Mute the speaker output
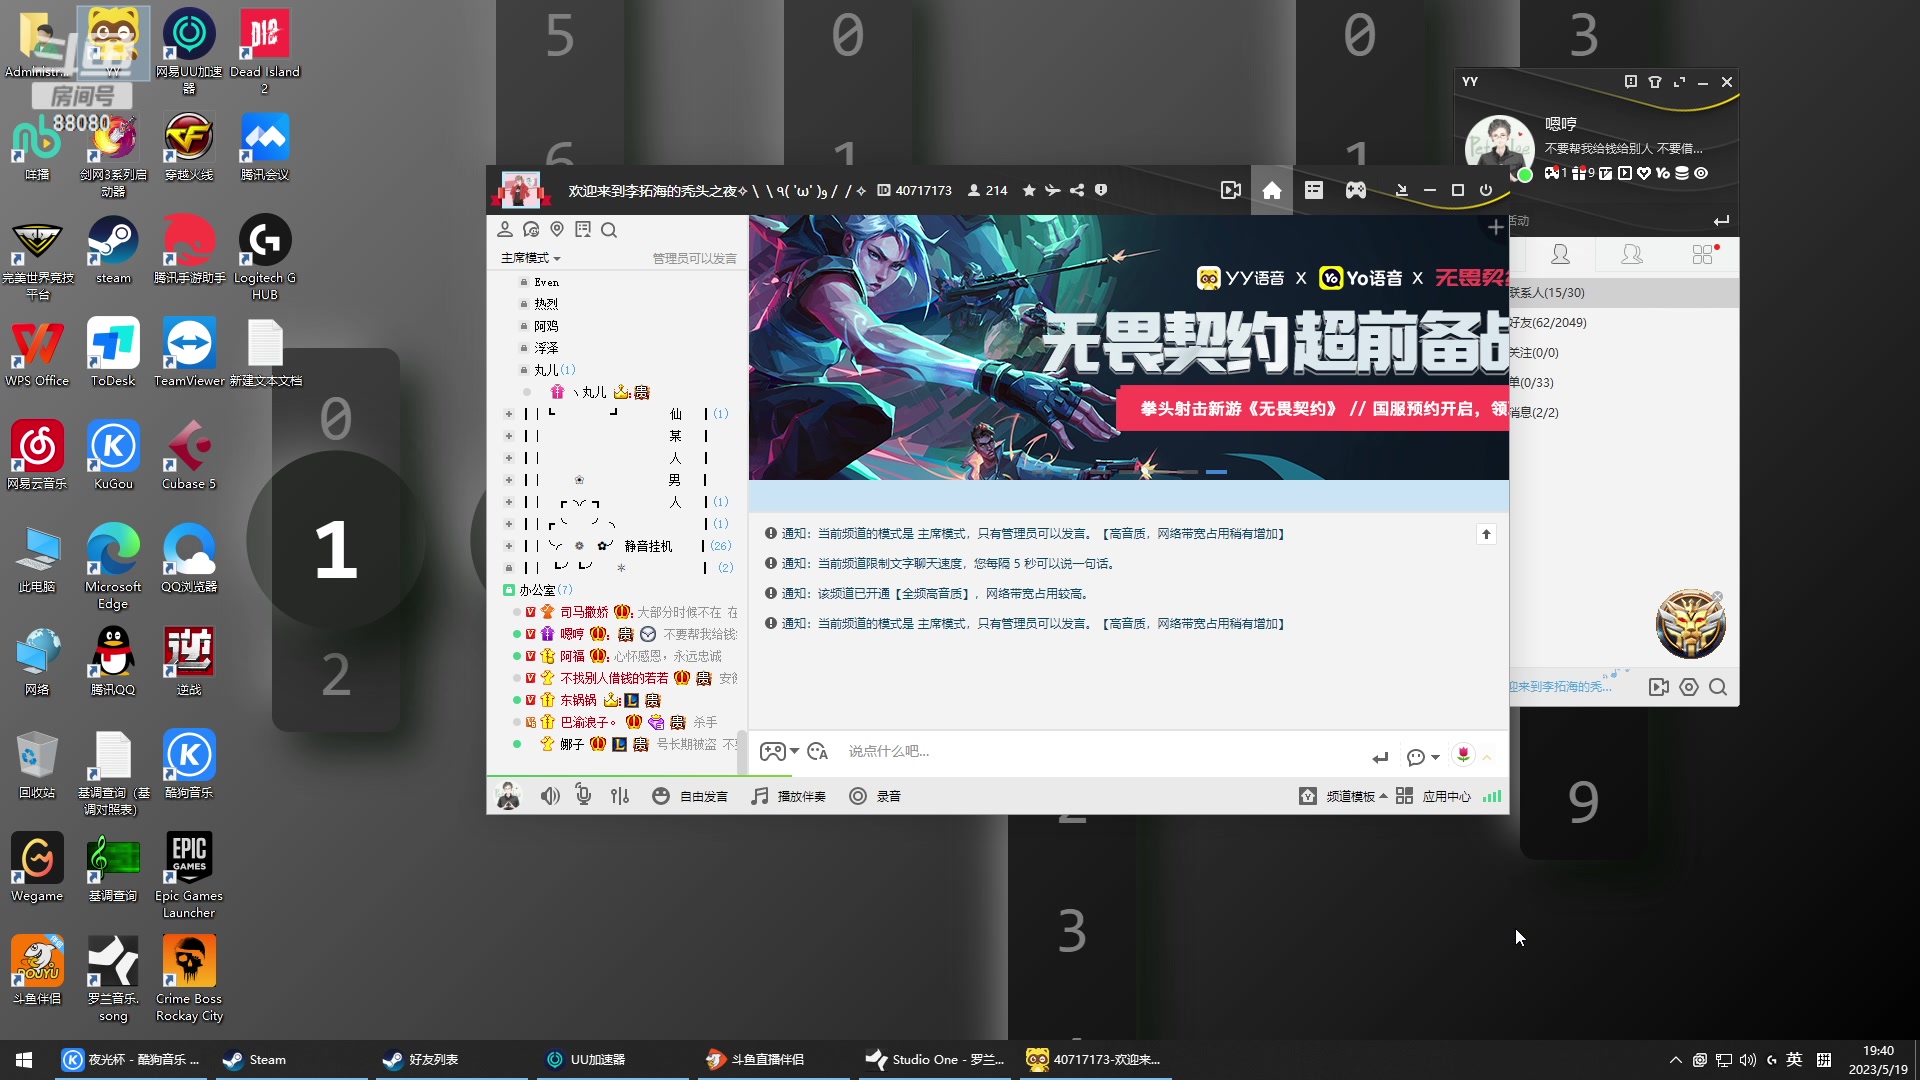This screenshot has width=1920, height=1080. click(x=551, y=795)
